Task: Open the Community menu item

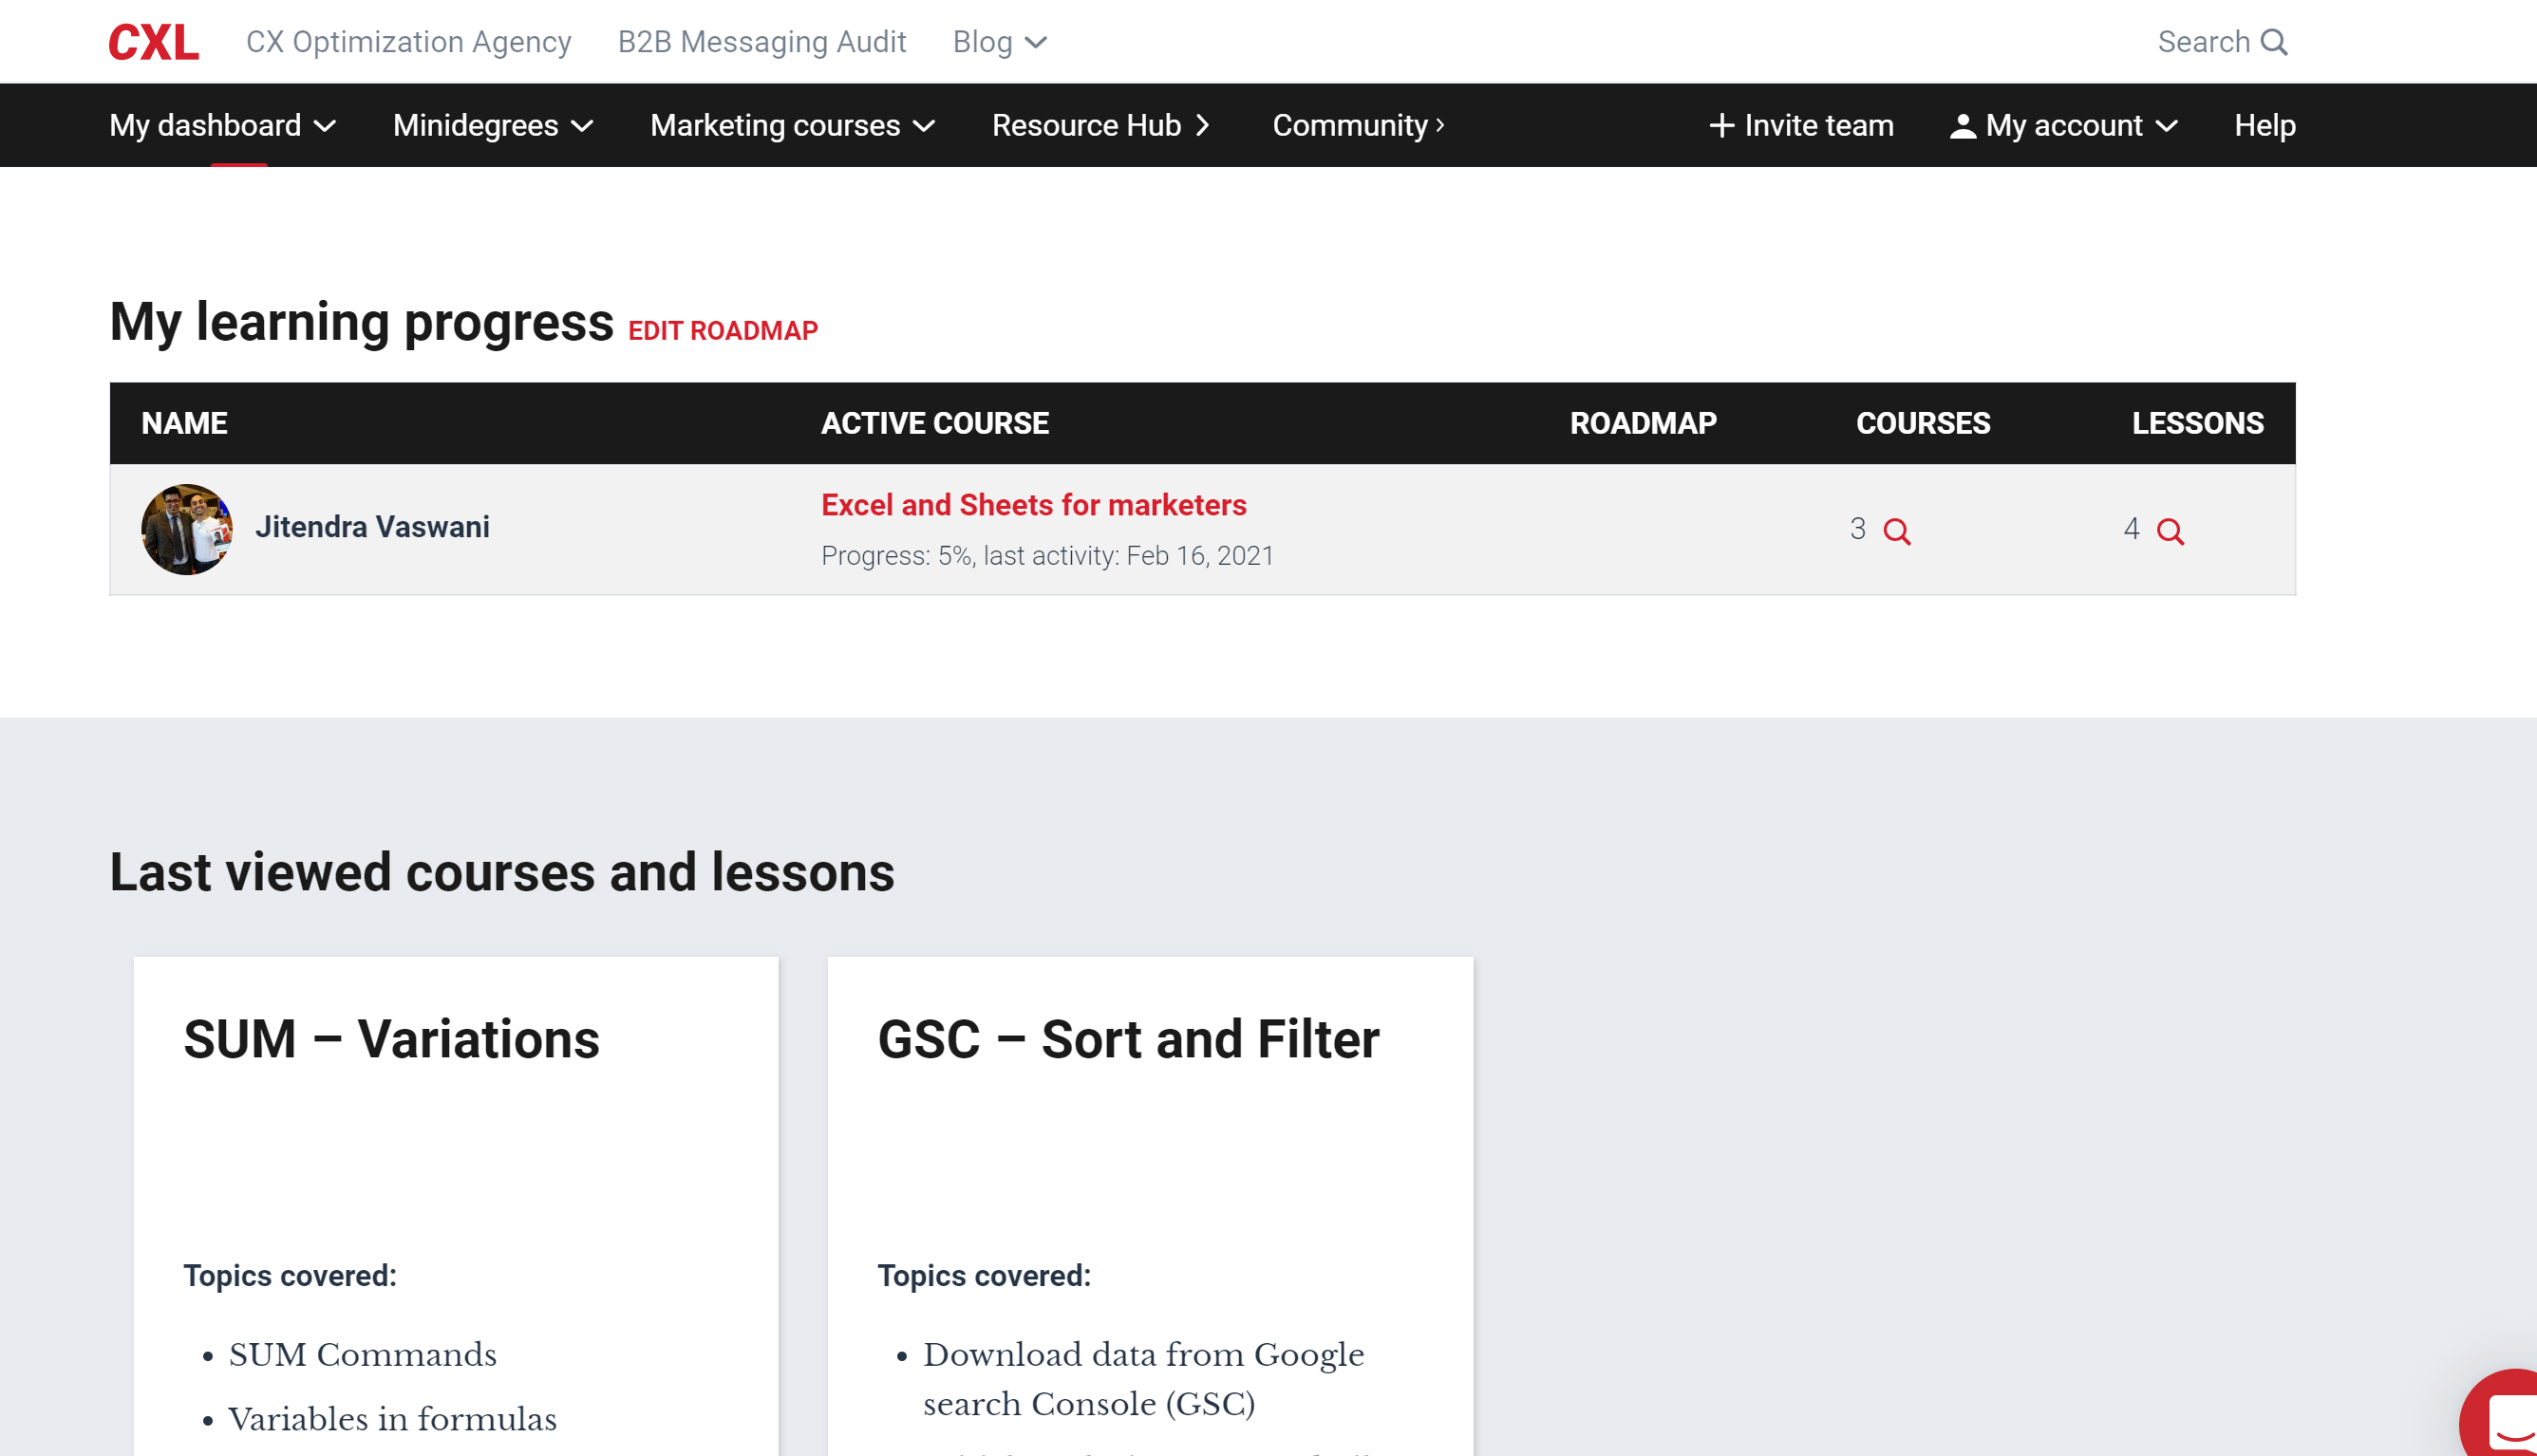Action: pos(1357,126)
